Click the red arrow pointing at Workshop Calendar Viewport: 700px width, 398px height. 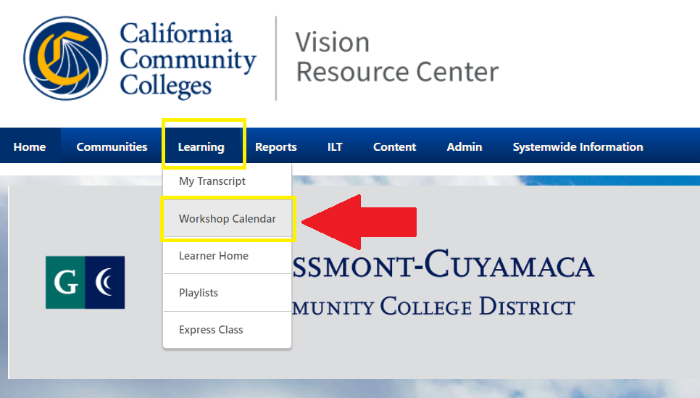point(359,222)
